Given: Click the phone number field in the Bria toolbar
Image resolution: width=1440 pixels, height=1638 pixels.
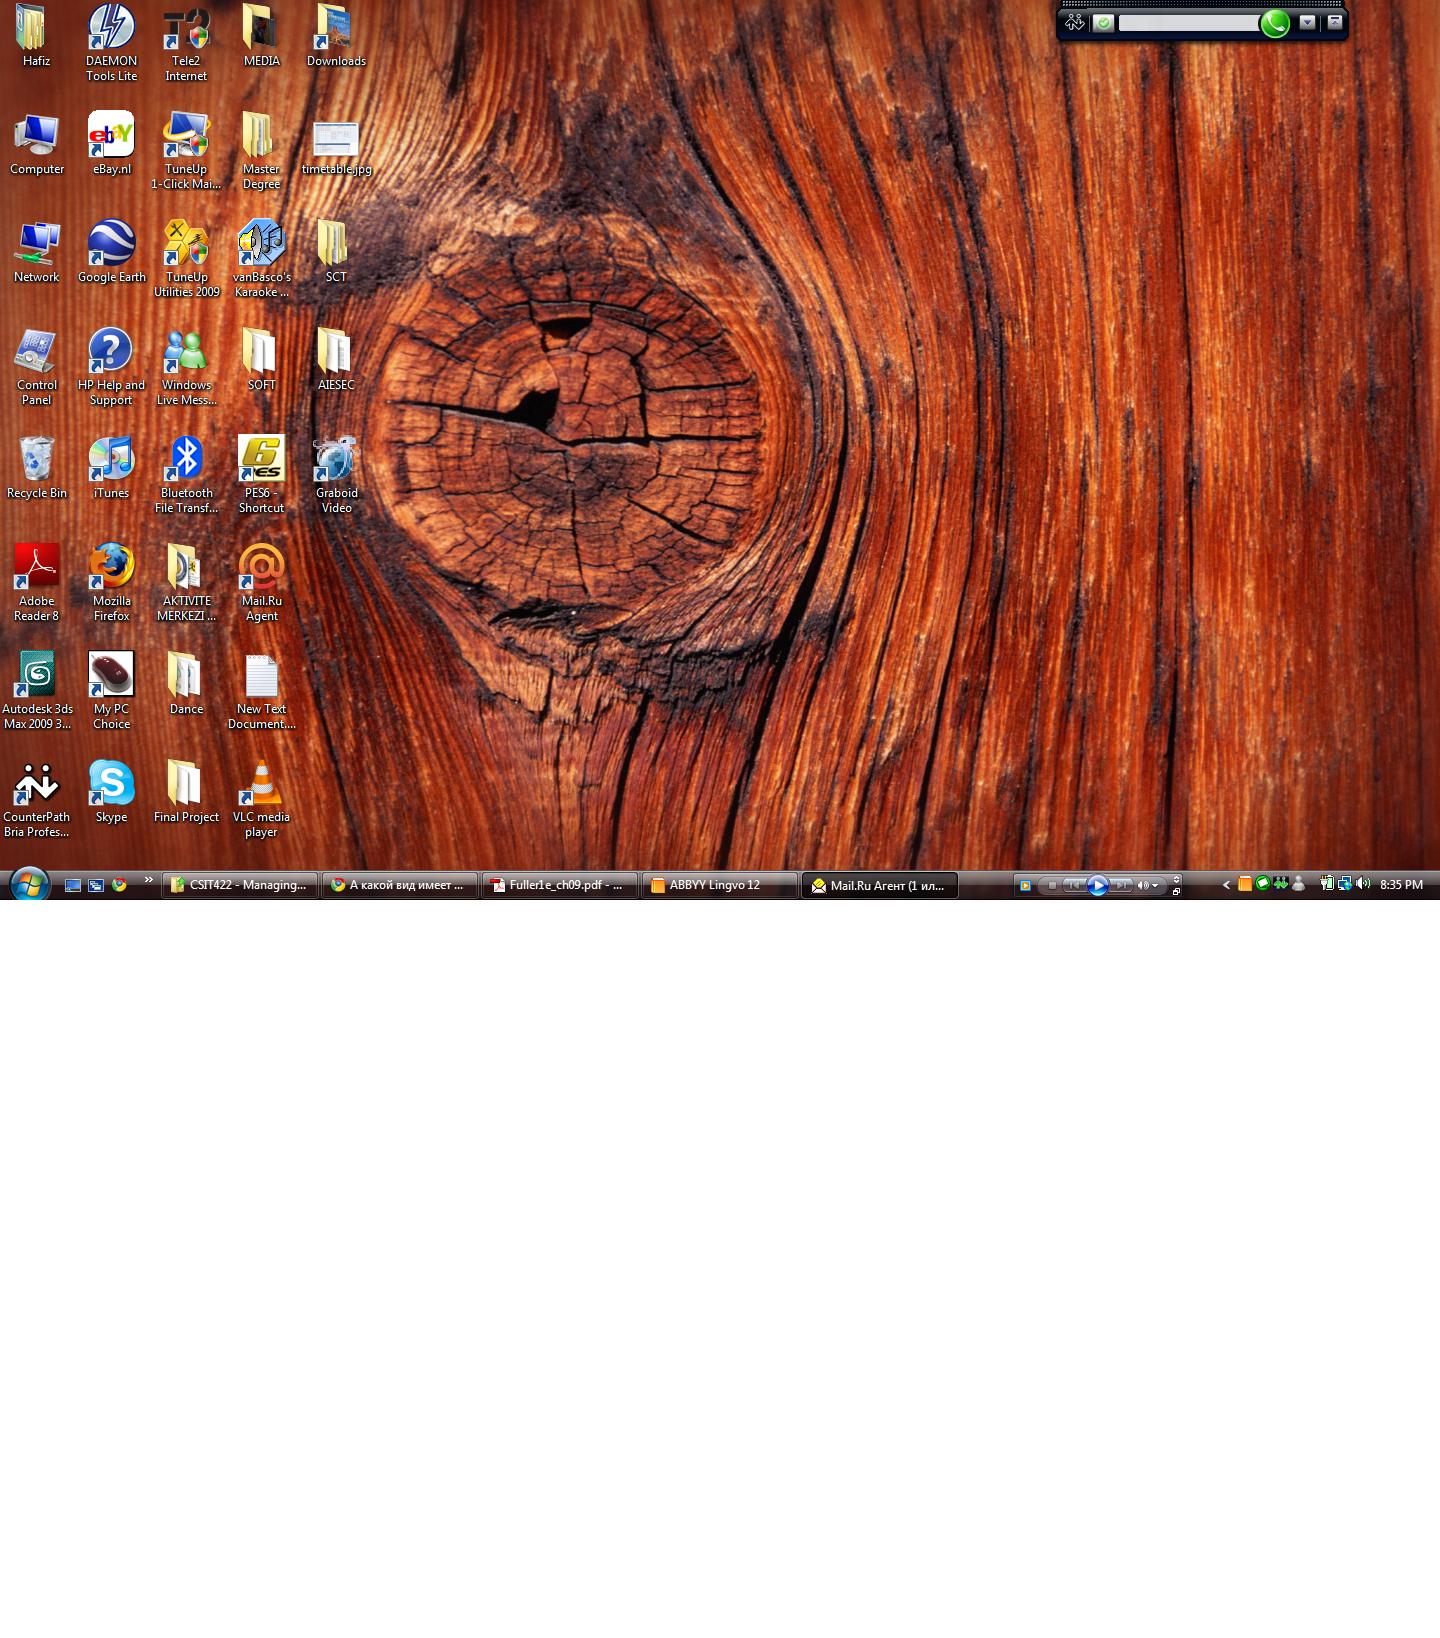Looking at the screenshot, I should 1188,23.
